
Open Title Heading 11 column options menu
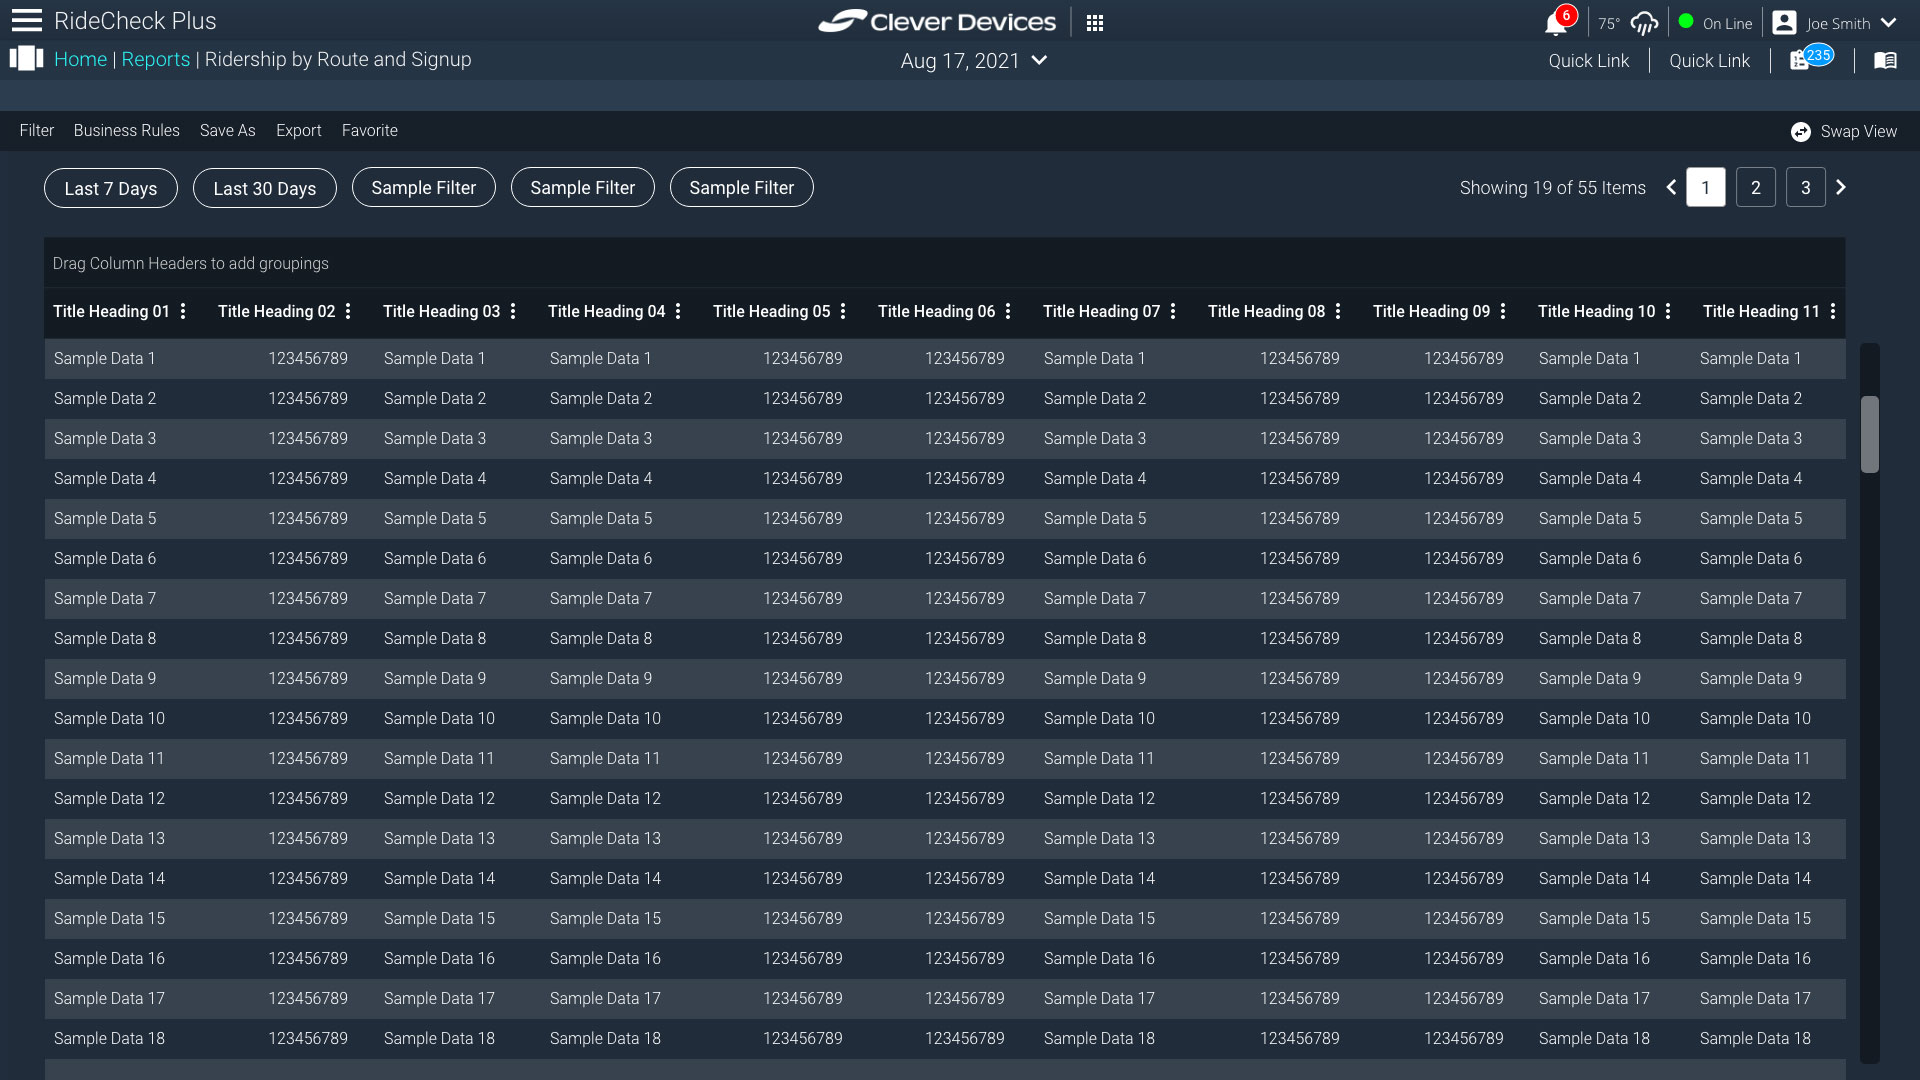pyautogui.click(x=1833, y=312)
